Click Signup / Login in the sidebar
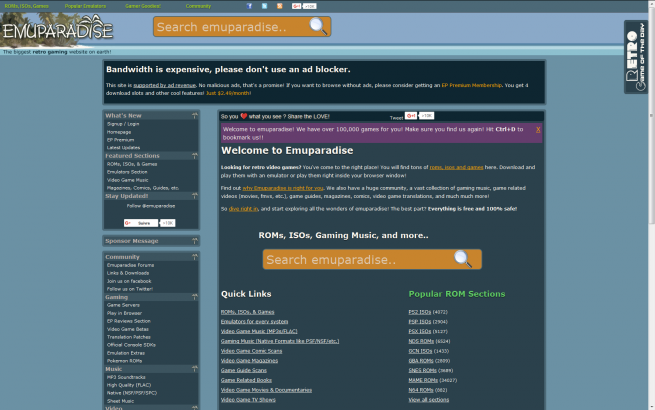 (x=123, y=124)
